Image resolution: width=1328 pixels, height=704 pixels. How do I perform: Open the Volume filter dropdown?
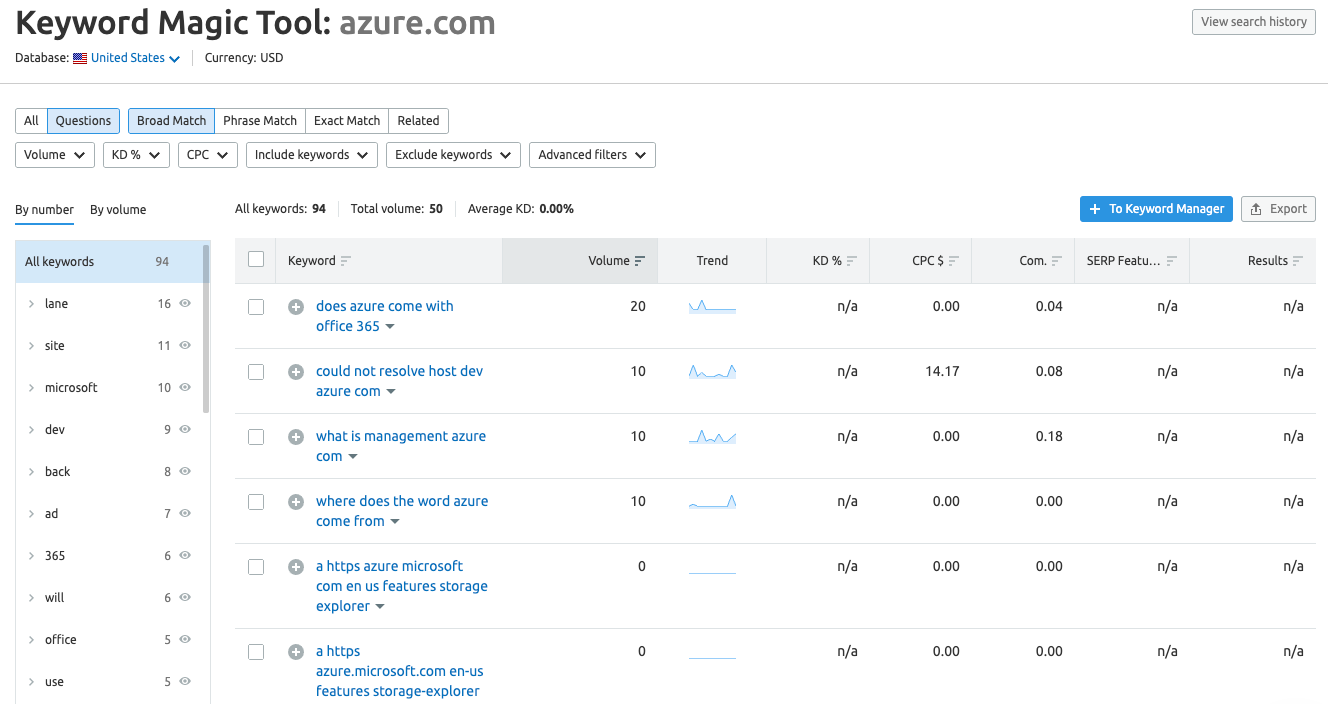tap(55, 155)
